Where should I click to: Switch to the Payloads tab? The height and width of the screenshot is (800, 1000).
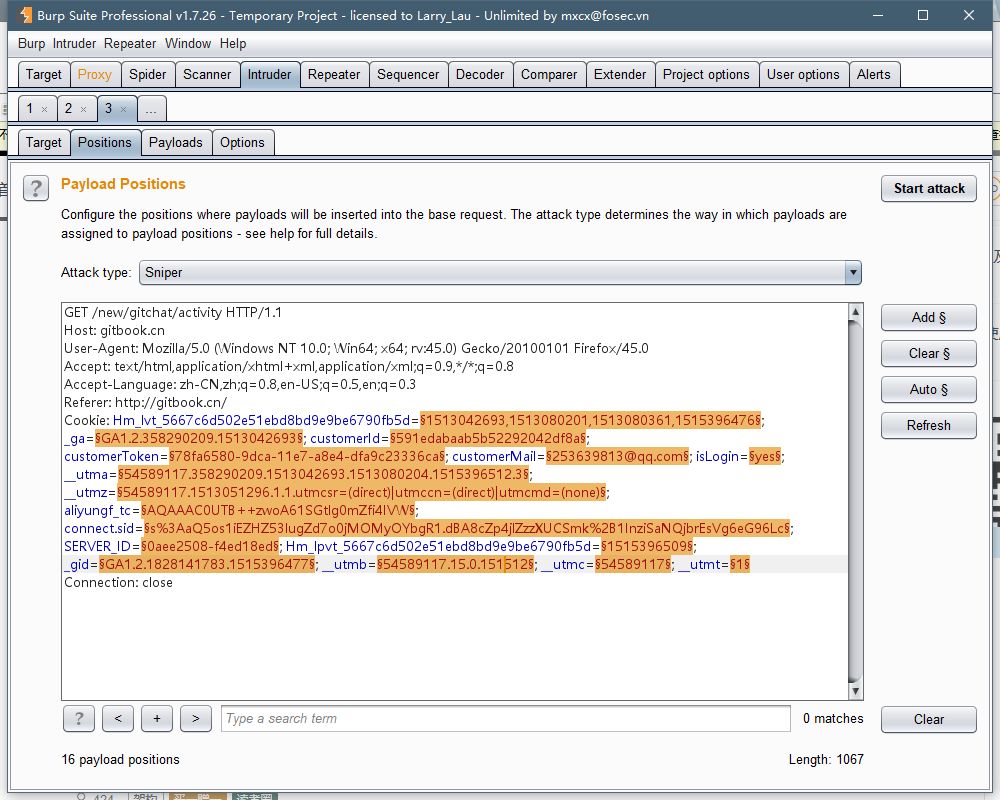tap(175, 142)
